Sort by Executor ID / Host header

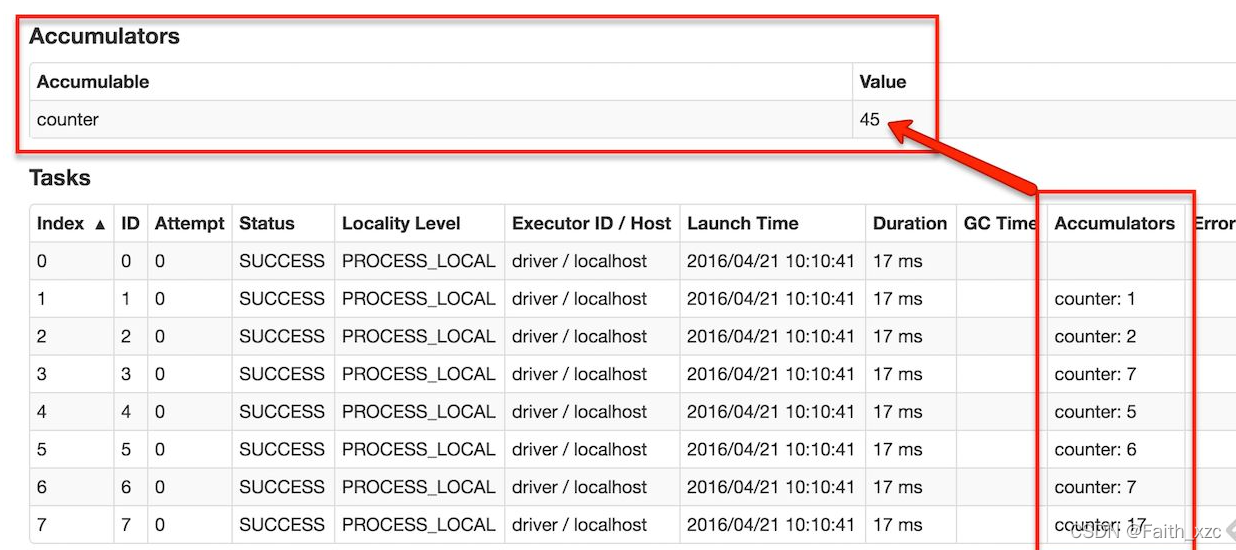tap(591, 223)
